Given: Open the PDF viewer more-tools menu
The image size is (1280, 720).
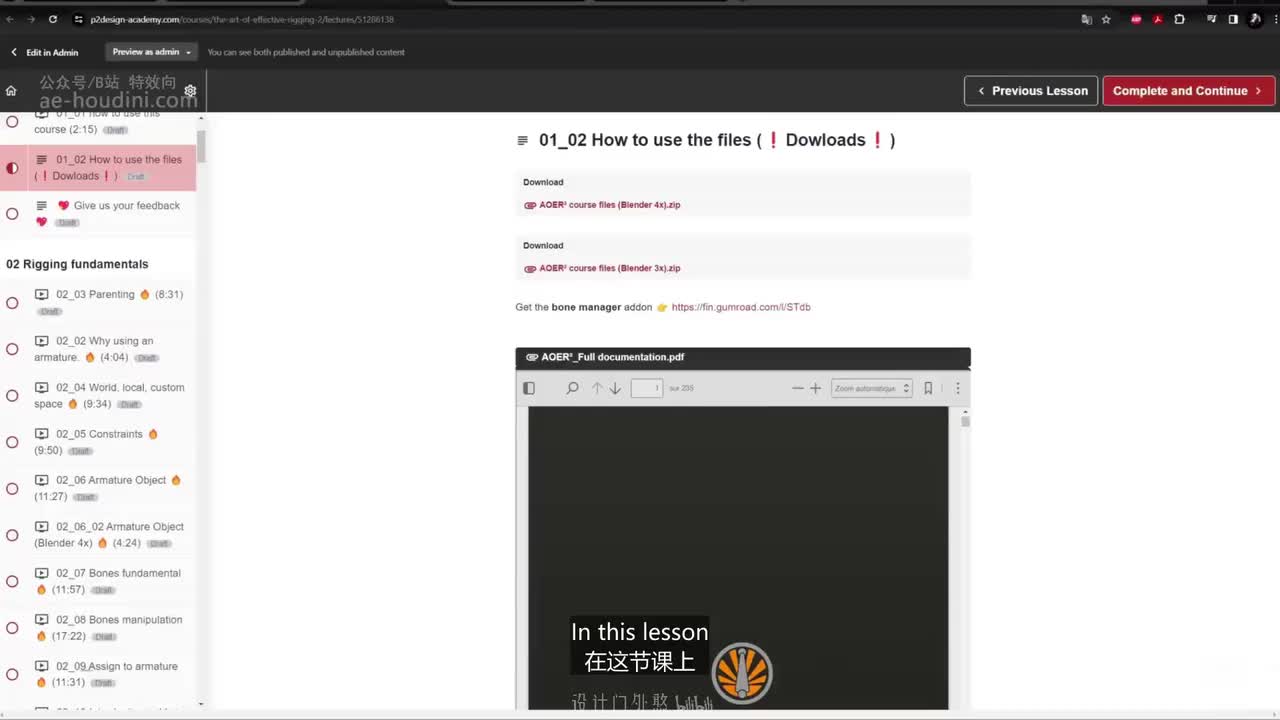Looking at the screenshot, I should click(x=957, y=388).
